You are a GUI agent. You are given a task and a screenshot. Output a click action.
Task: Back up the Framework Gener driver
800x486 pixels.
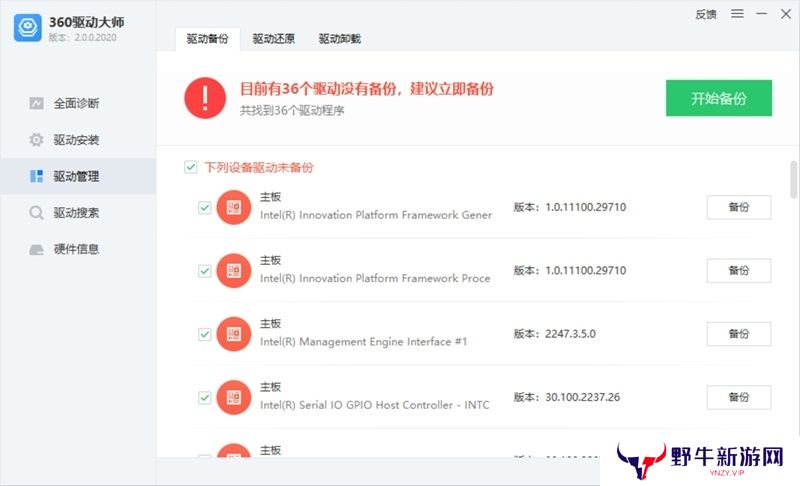[739, 207]
